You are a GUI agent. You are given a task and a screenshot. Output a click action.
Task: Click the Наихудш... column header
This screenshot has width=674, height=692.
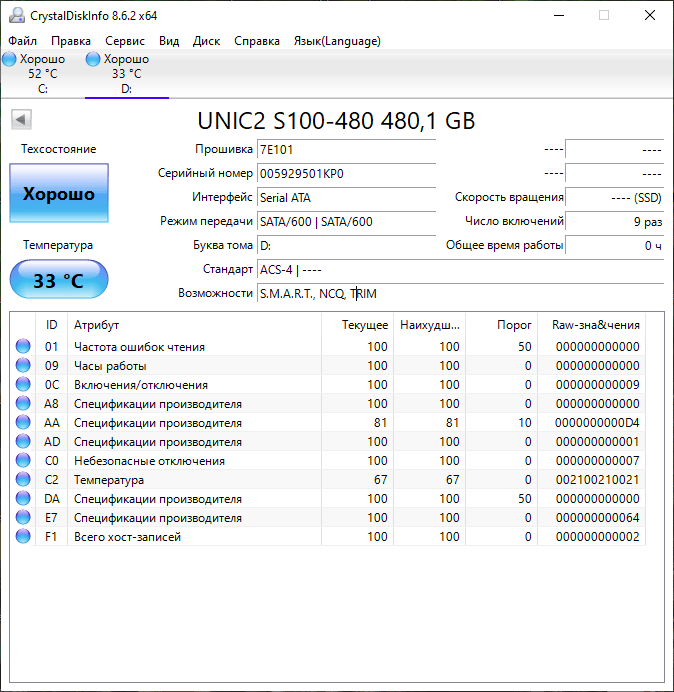429,325
